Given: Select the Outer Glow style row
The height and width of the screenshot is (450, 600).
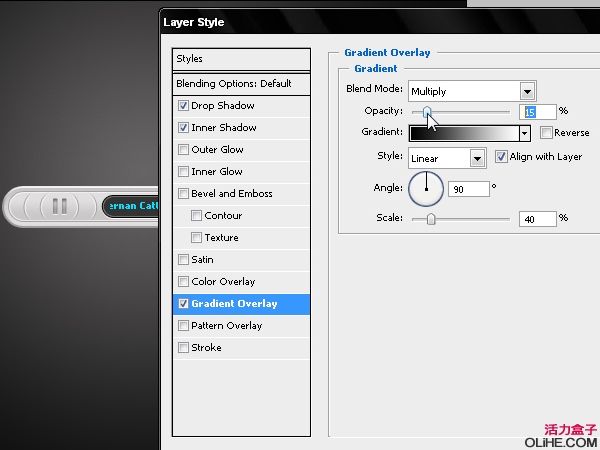Looking at the screenshot, I should [x=241, y=150].
